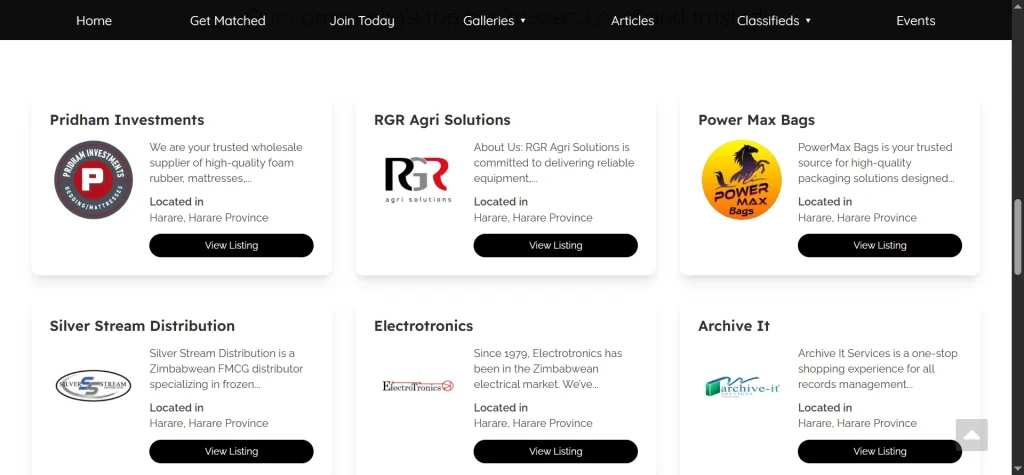The height and width of the screenshot is (475, 1024).
Task: Click the Archive It logo
Action: pyautogui.click(x=741, y=385)
